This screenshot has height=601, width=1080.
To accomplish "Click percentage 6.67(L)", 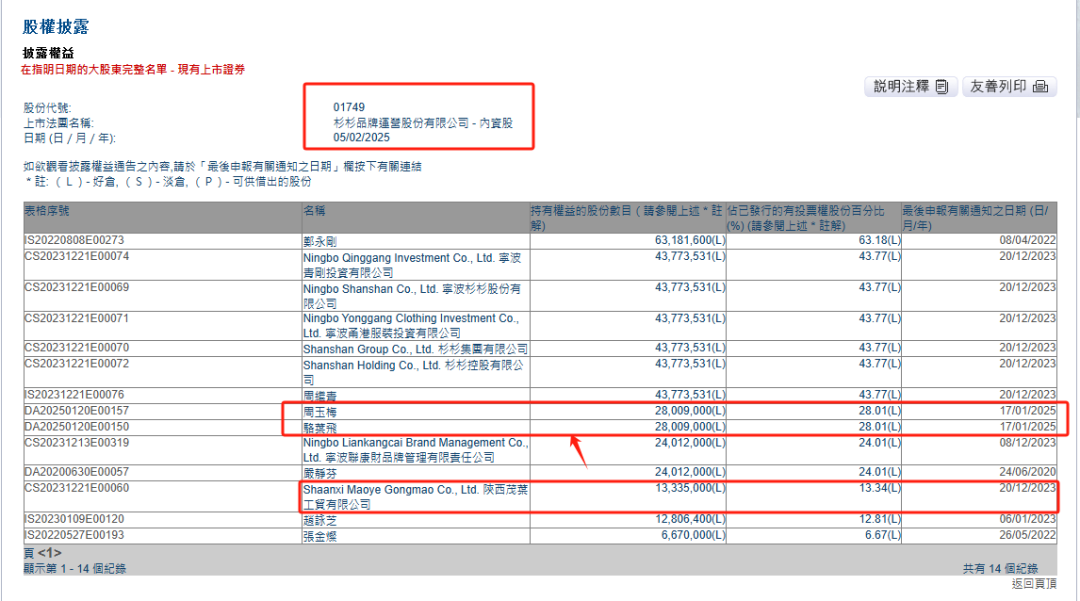I will click(x=883, y=535).
